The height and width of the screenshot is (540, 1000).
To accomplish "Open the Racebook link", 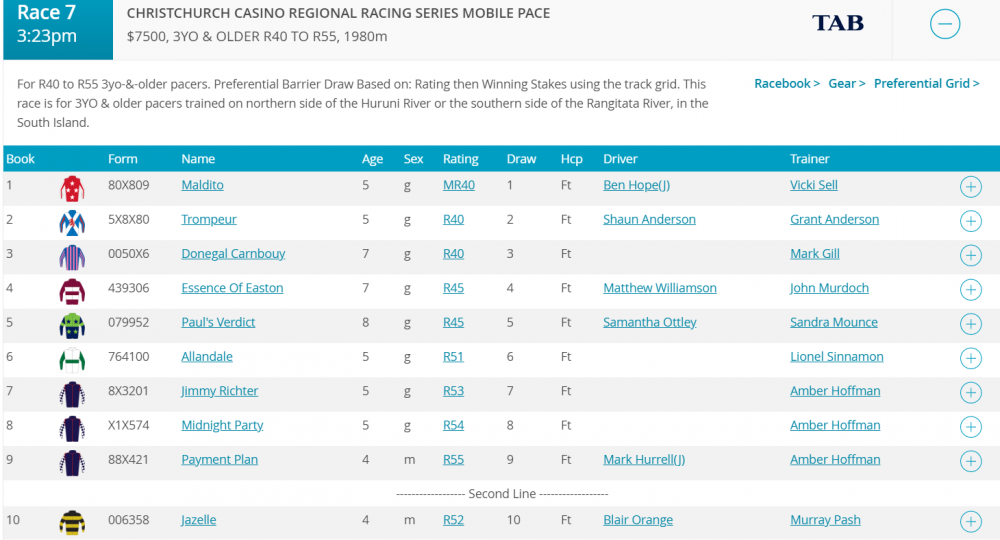I will point(787,84).
